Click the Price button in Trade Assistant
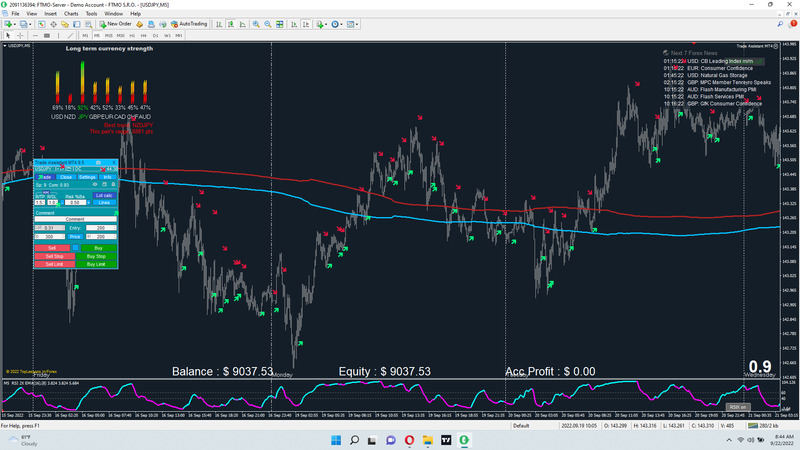 [76, 237]
